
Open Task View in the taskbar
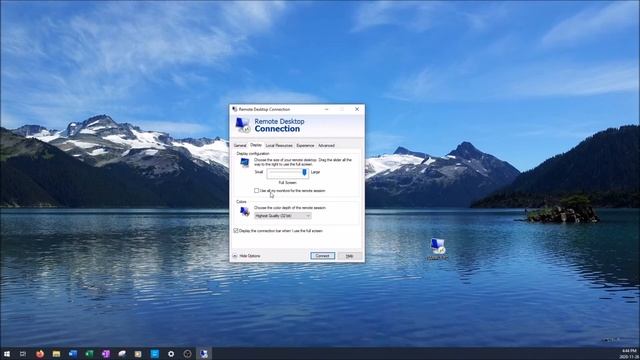(x=23, y=354)
